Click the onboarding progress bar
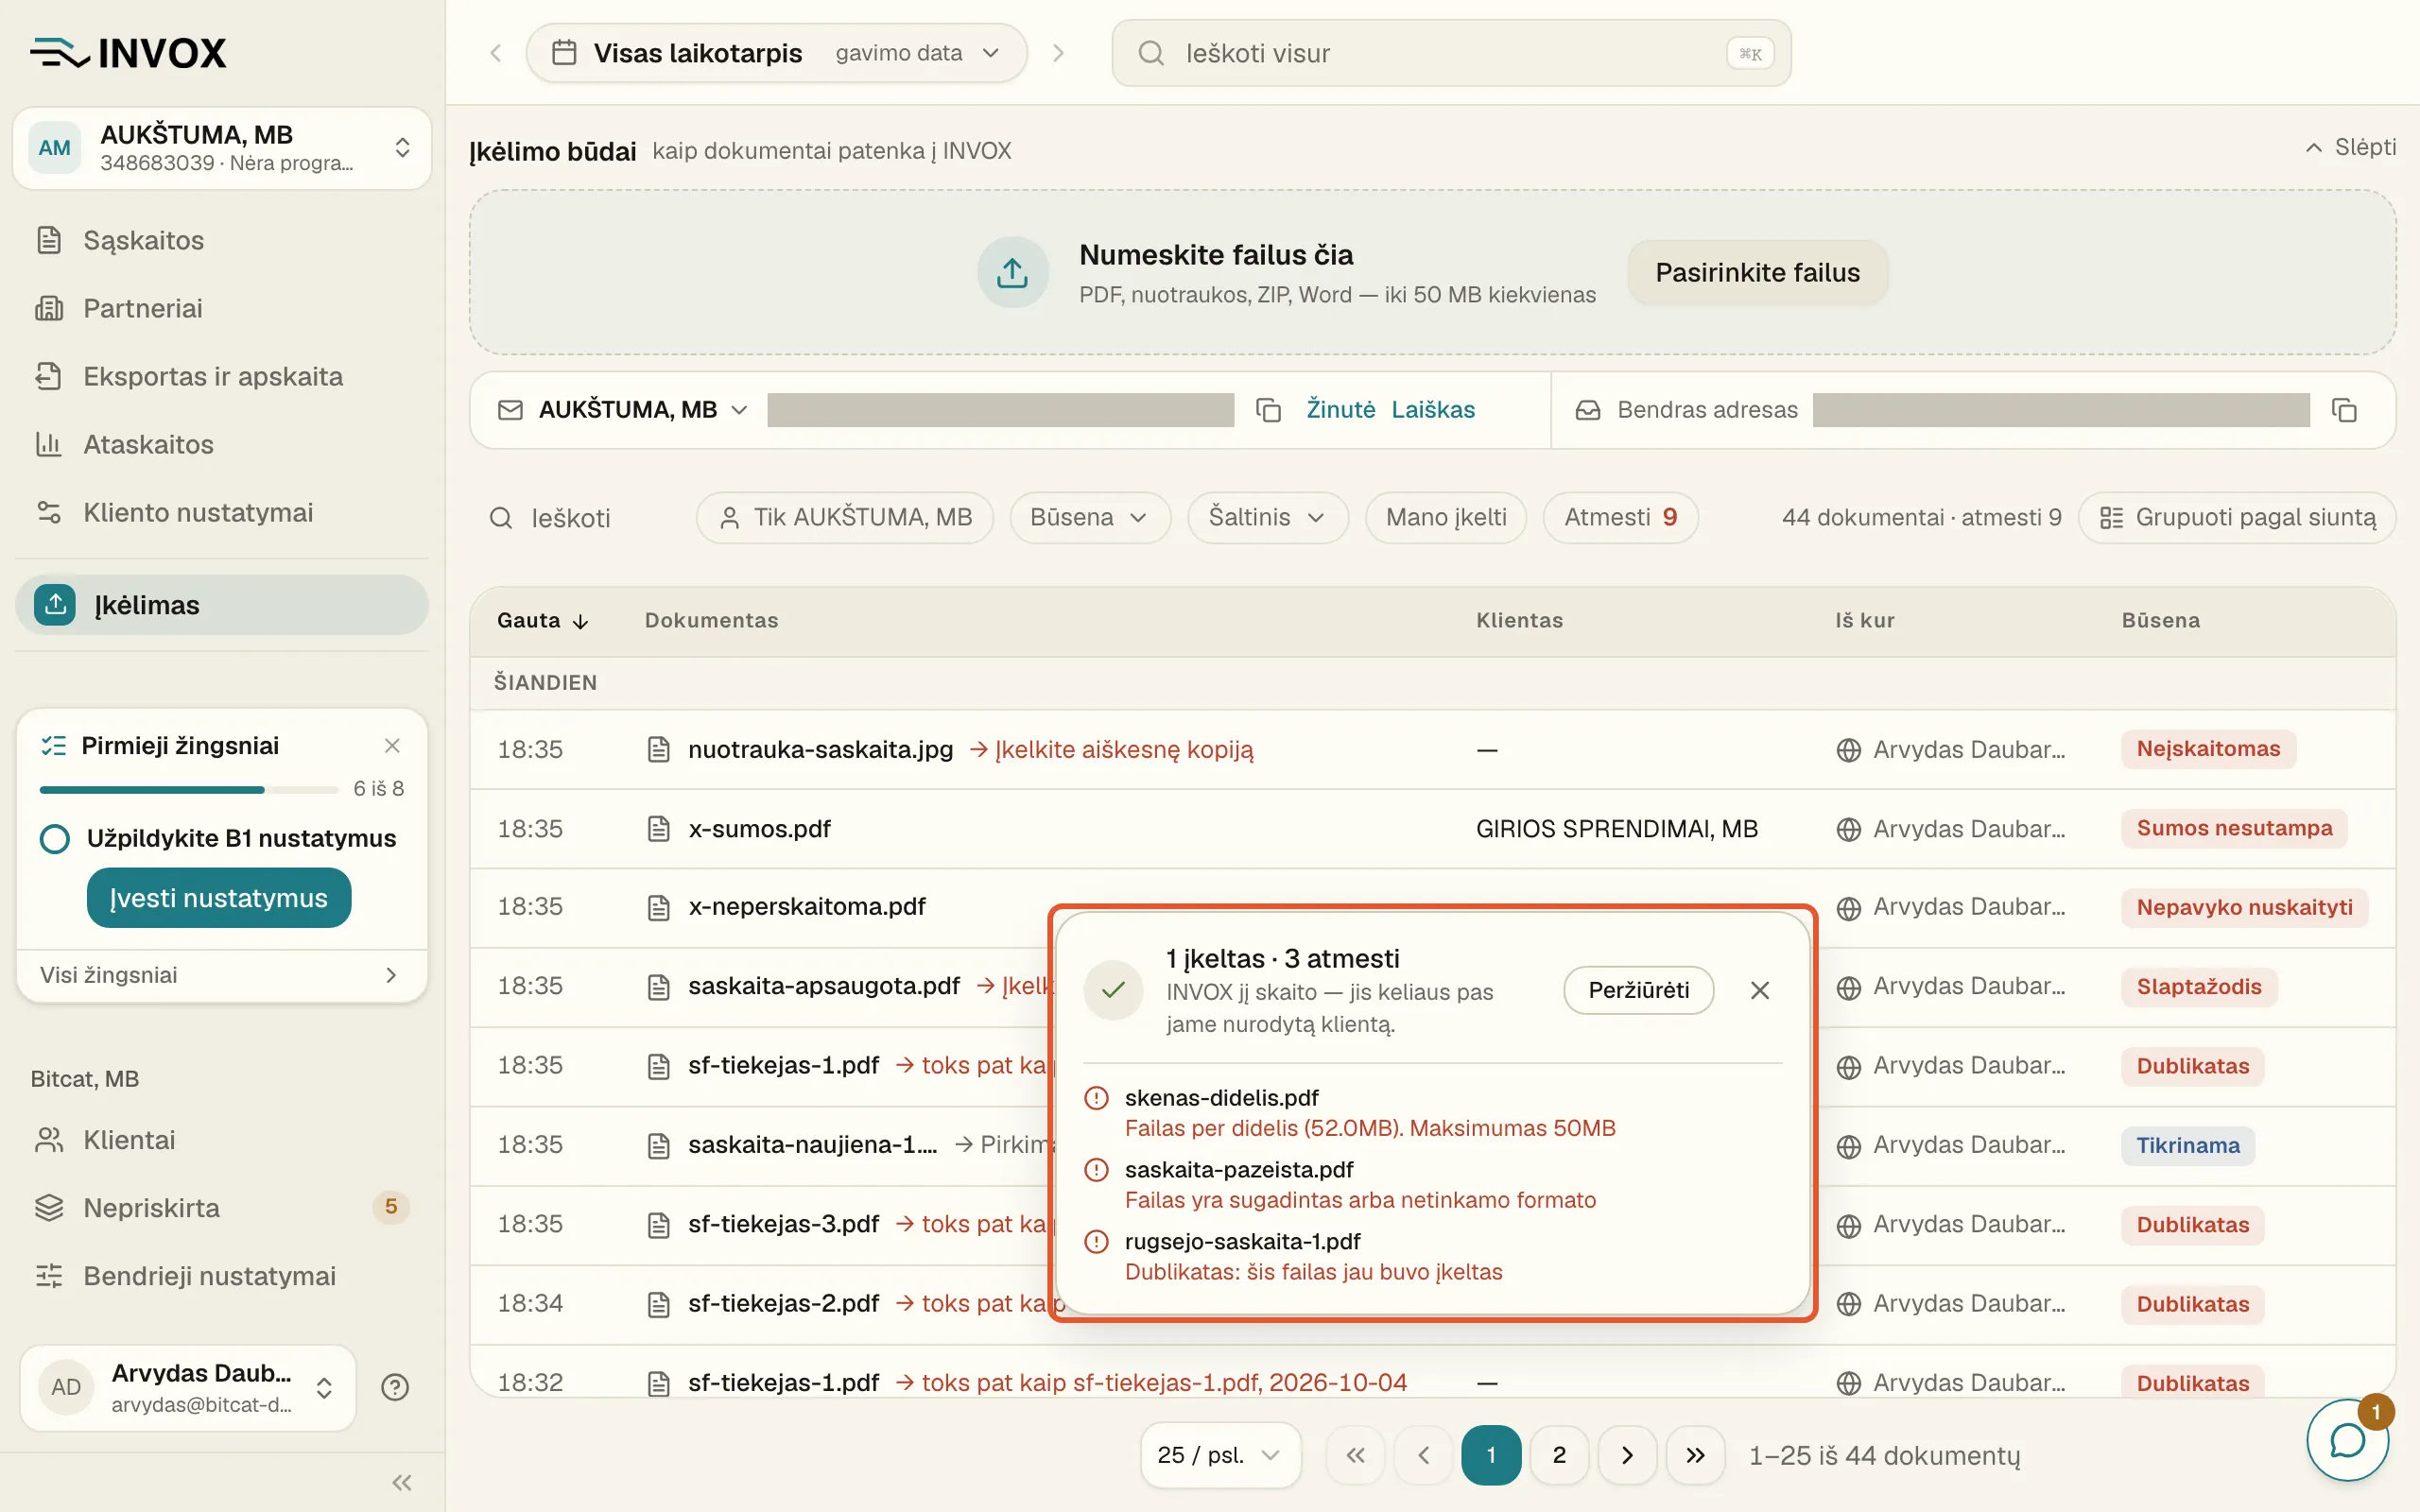The height and width of the screenshot is (1512, 2420). click(189, 790)
